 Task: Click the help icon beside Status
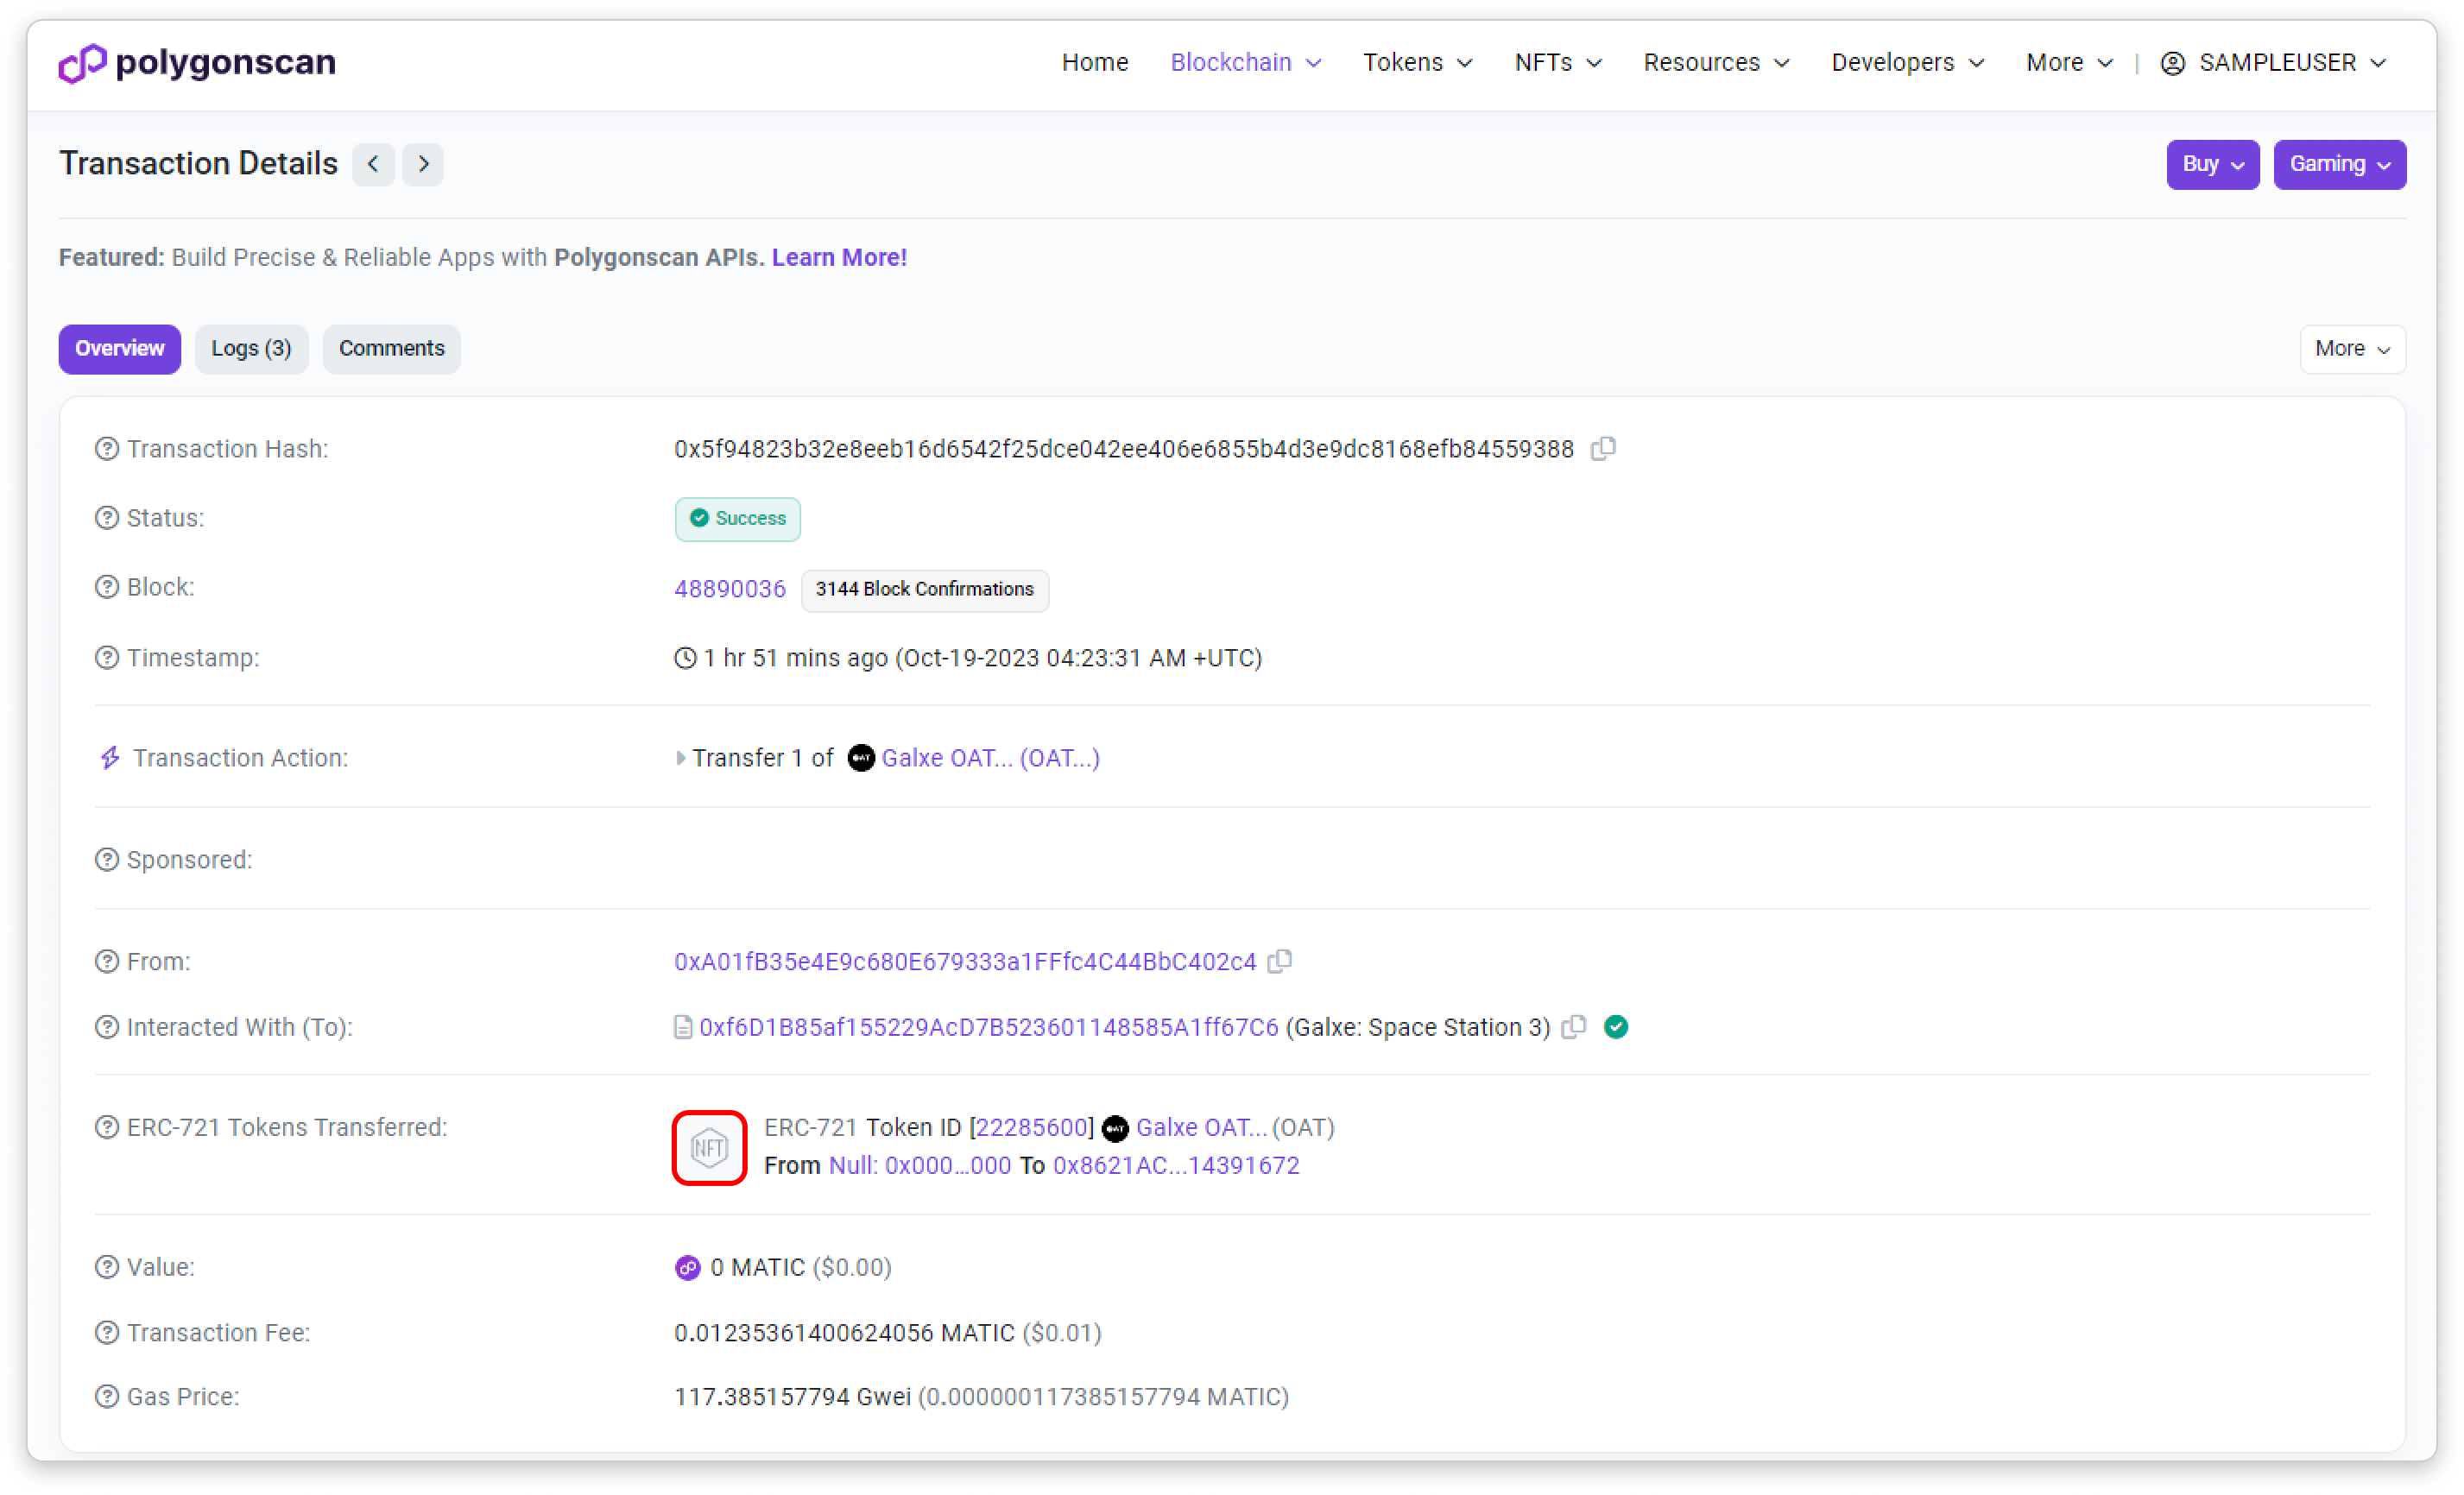(107, 518)
